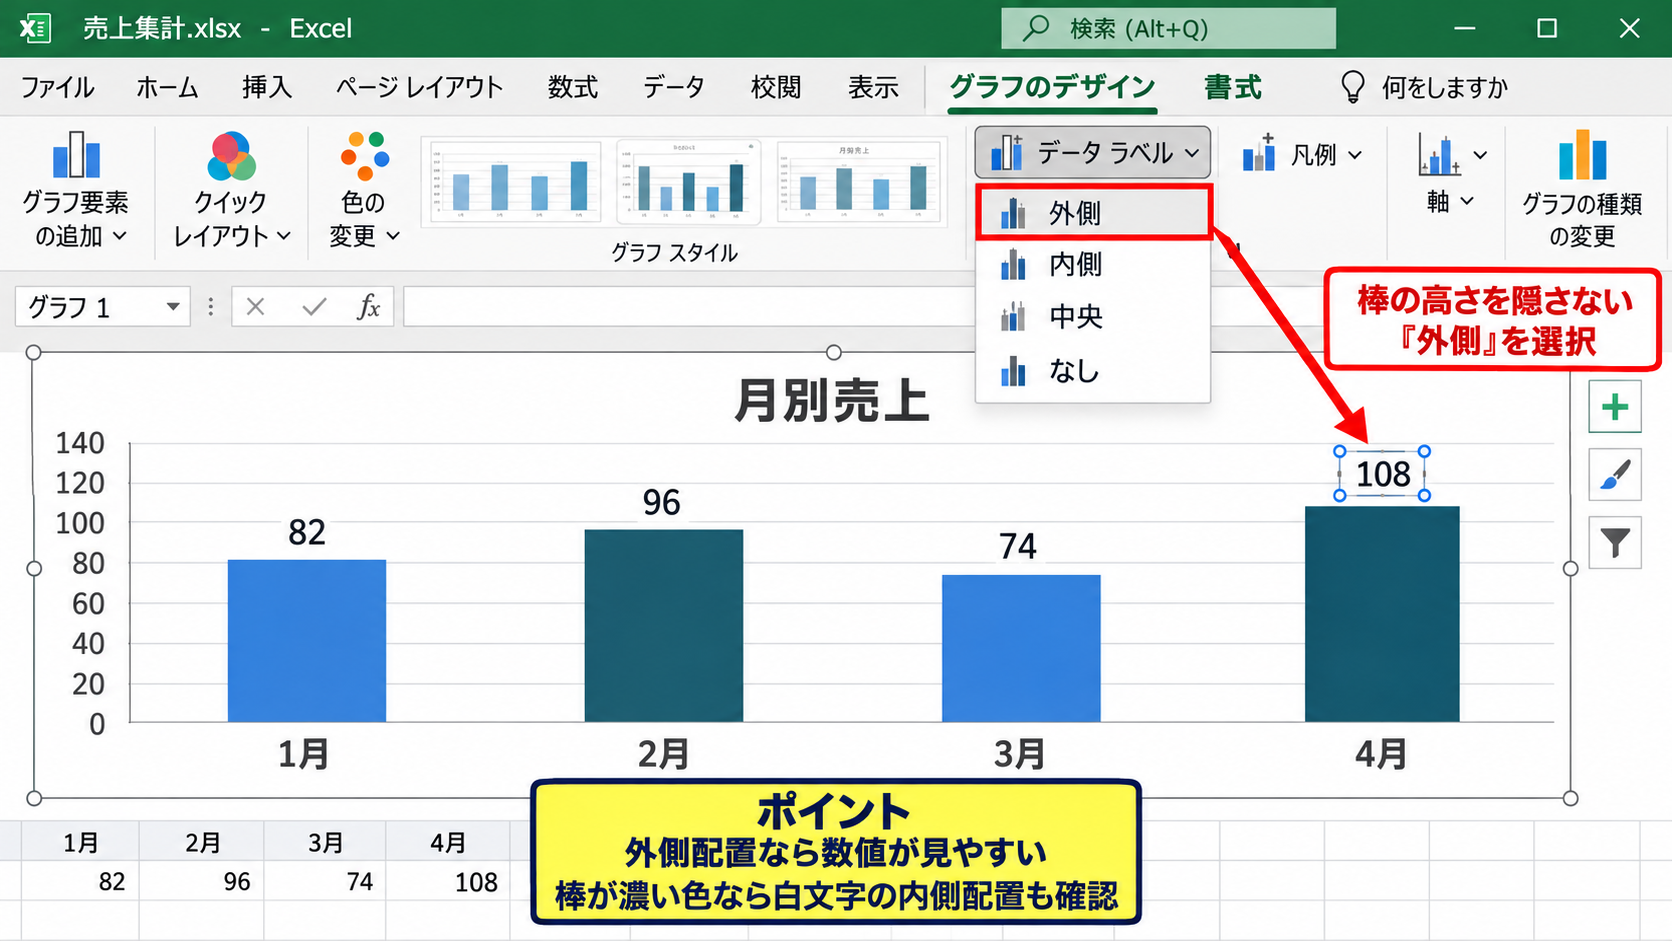Select worksheet cell with value 82

click(x=81, y=882)
